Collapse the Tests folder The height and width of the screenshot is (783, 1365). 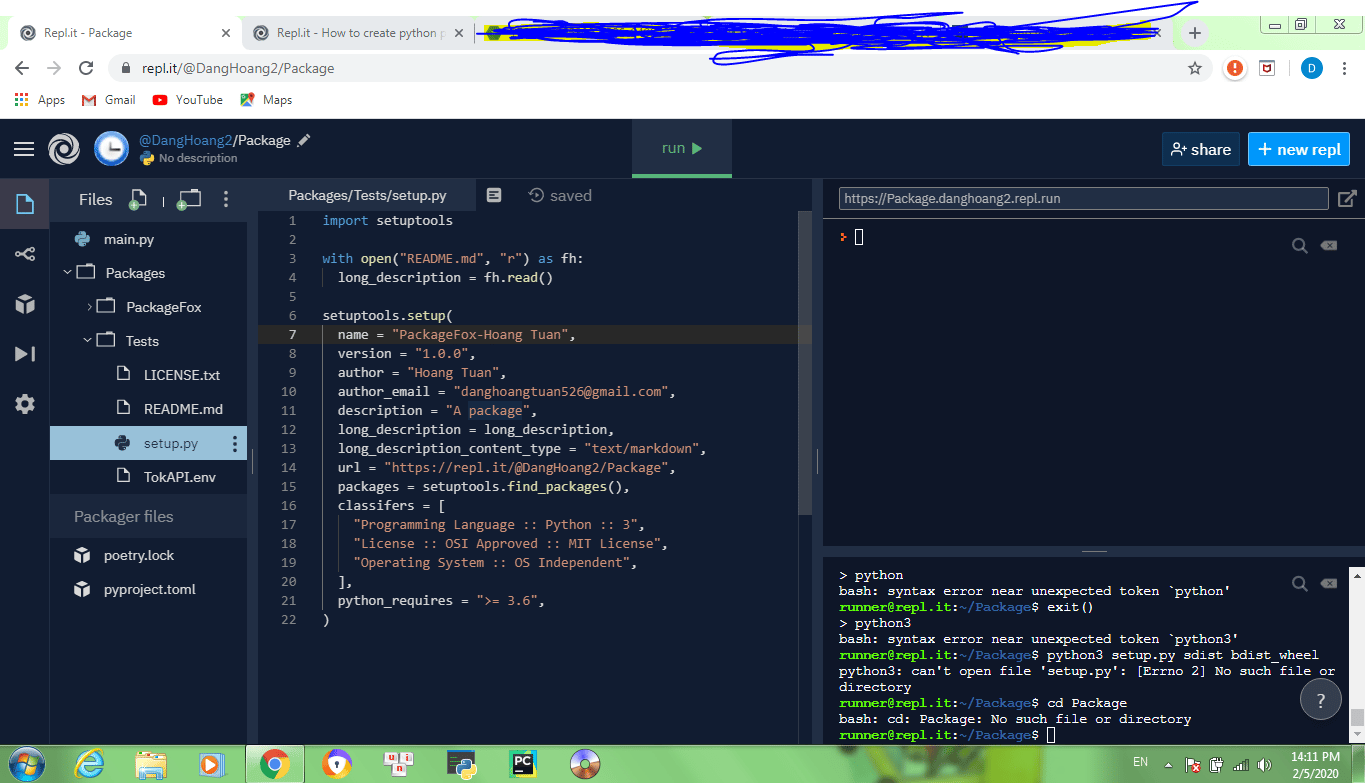88,341
